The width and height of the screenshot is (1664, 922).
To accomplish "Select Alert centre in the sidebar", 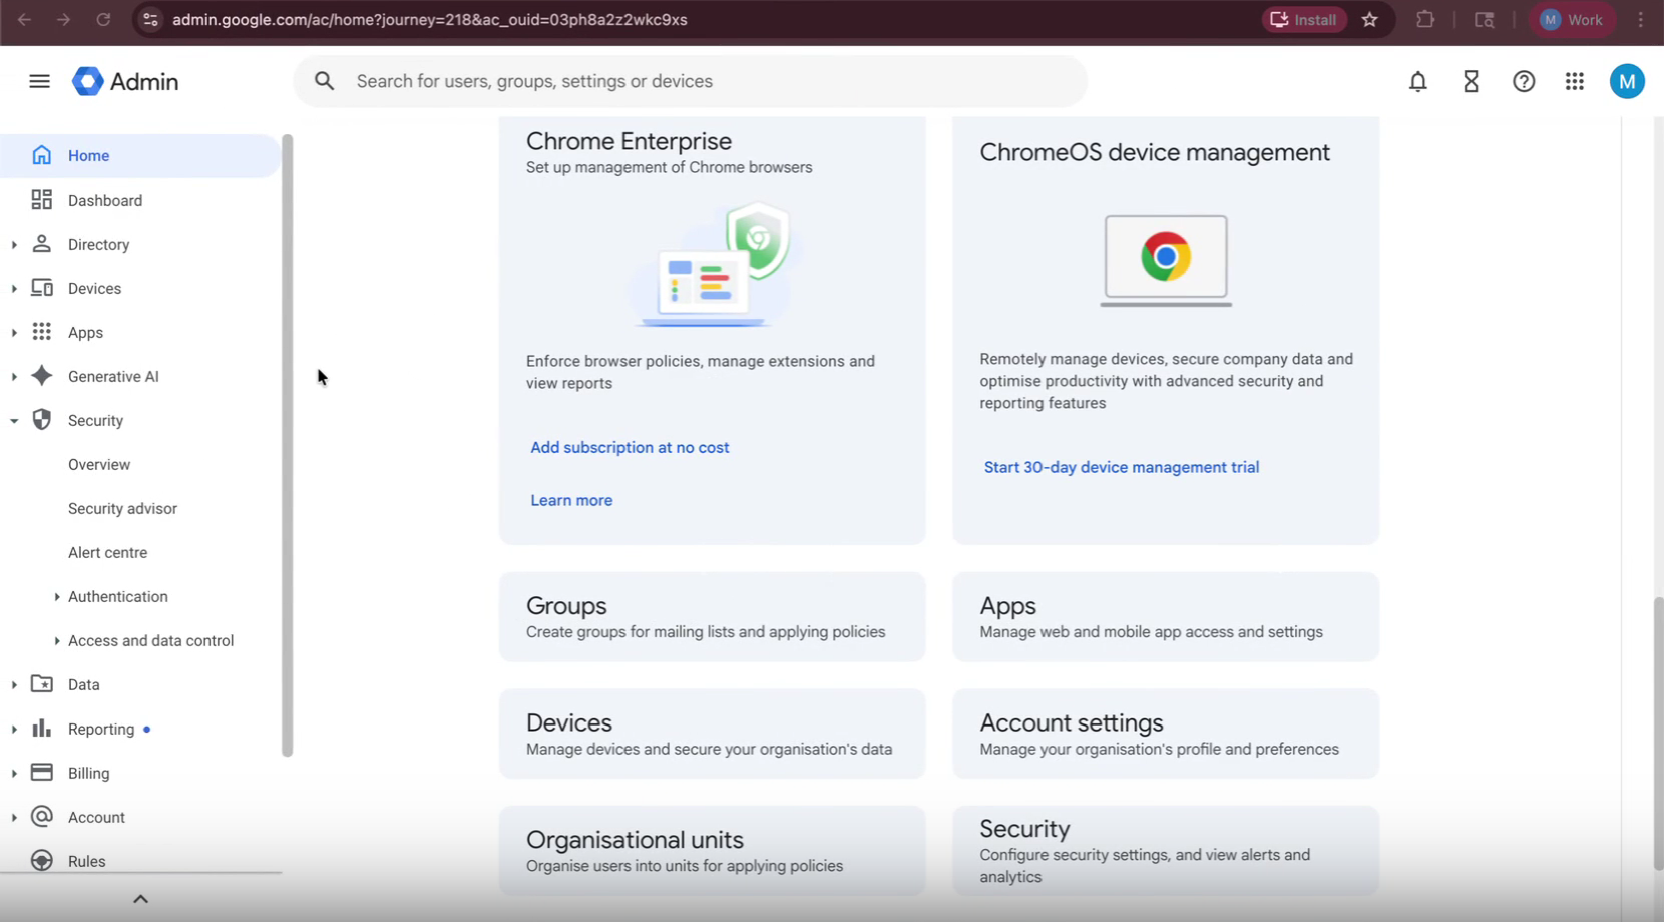I will coord(107,552).
